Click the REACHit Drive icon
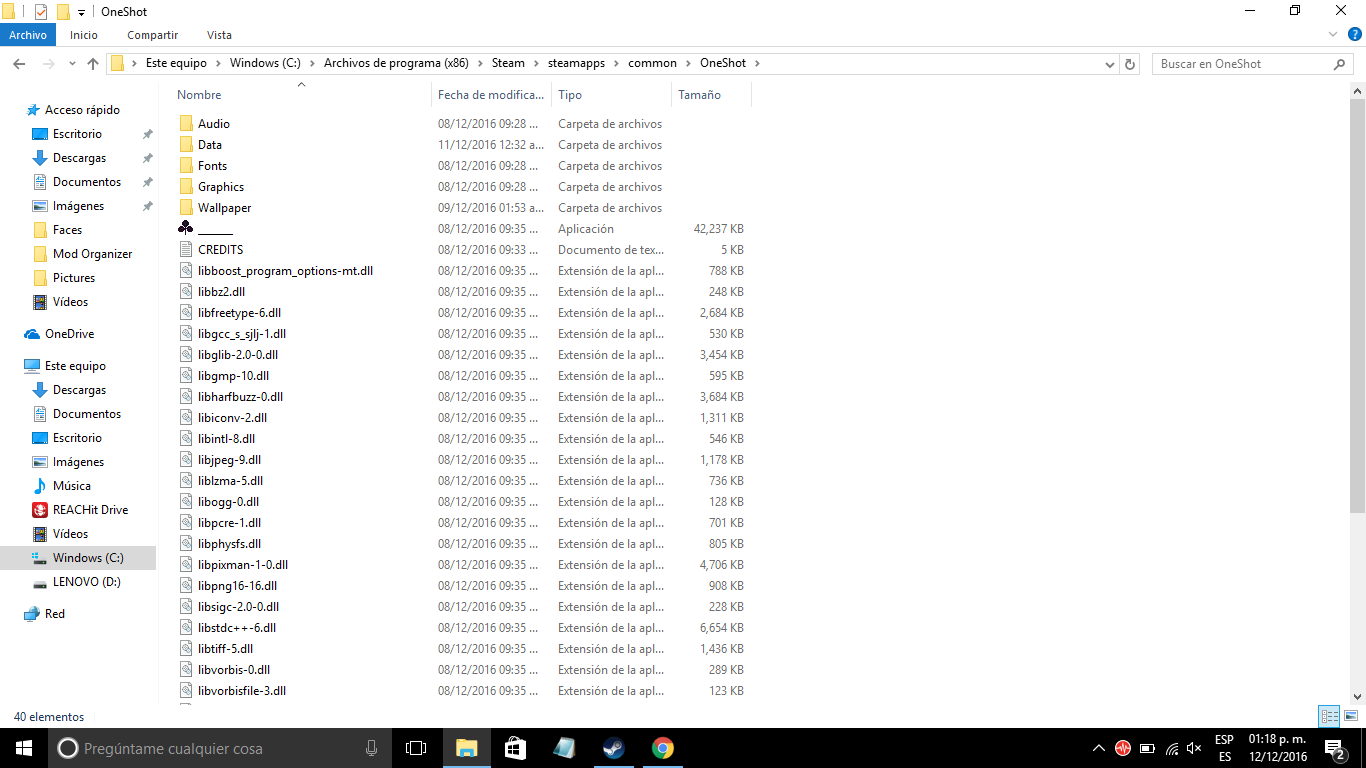Viewport: 1366px width, 768px height. pyautogui.click(x=40, y=510)
